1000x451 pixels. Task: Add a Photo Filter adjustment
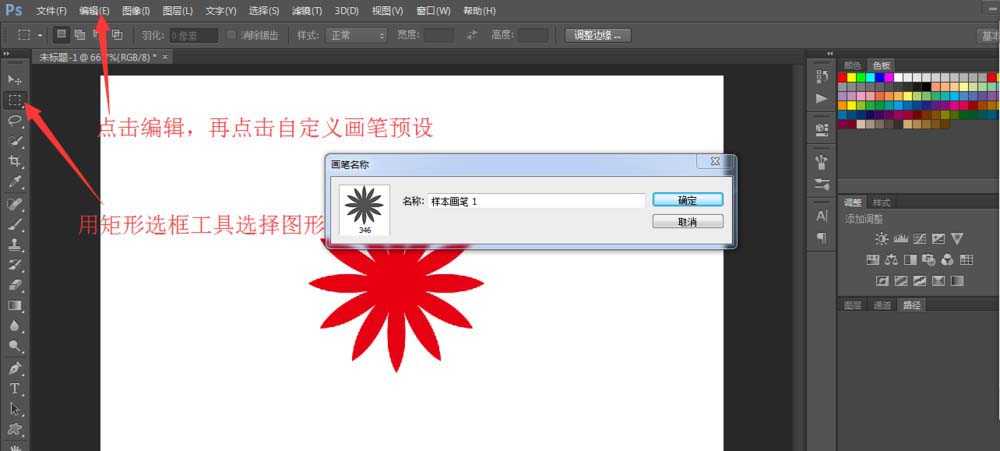point(929,260)
